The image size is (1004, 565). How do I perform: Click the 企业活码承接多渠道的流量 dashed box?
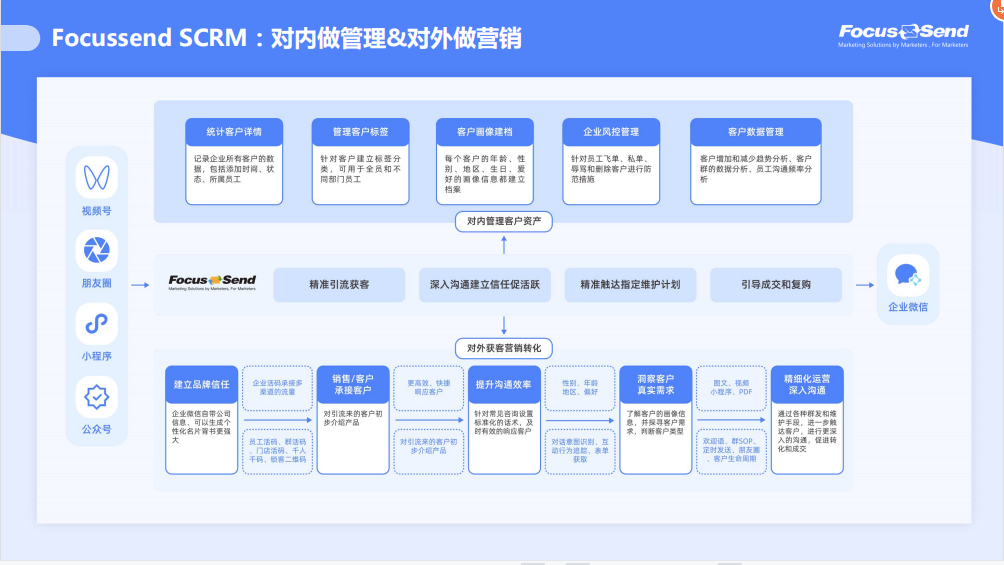(x=277, y=388)
